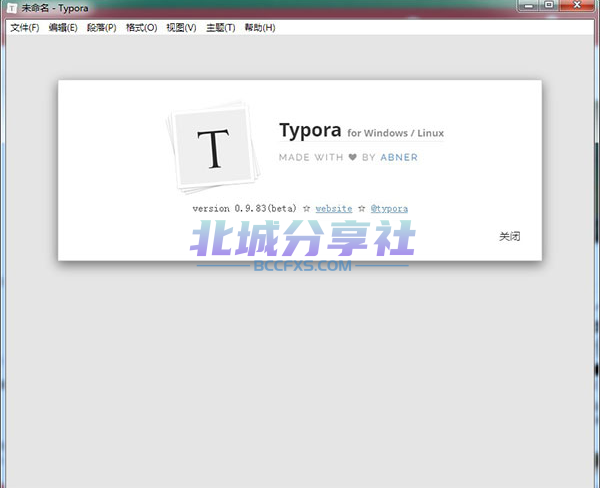Open the 编辑(E) menu
607x488 pixels.
point(63,28)
